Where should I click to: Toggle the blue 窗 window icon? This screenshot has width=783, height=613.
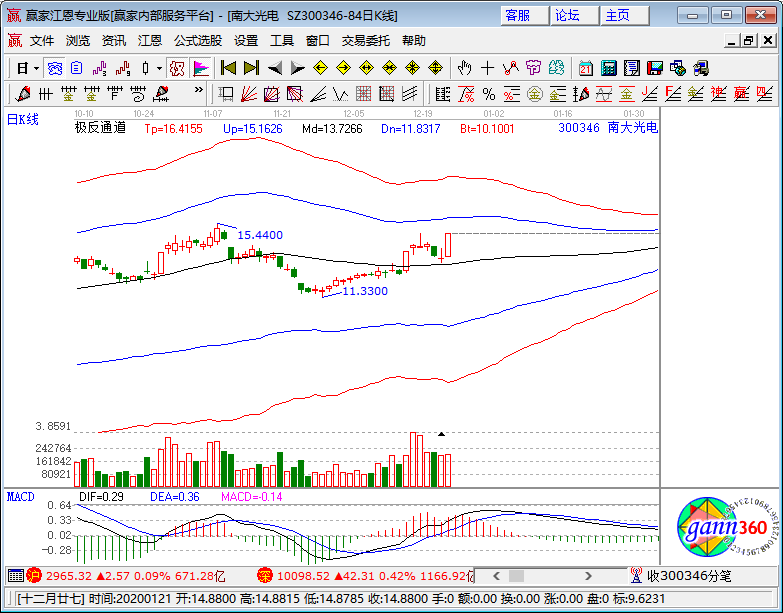(x=54, y=68)
